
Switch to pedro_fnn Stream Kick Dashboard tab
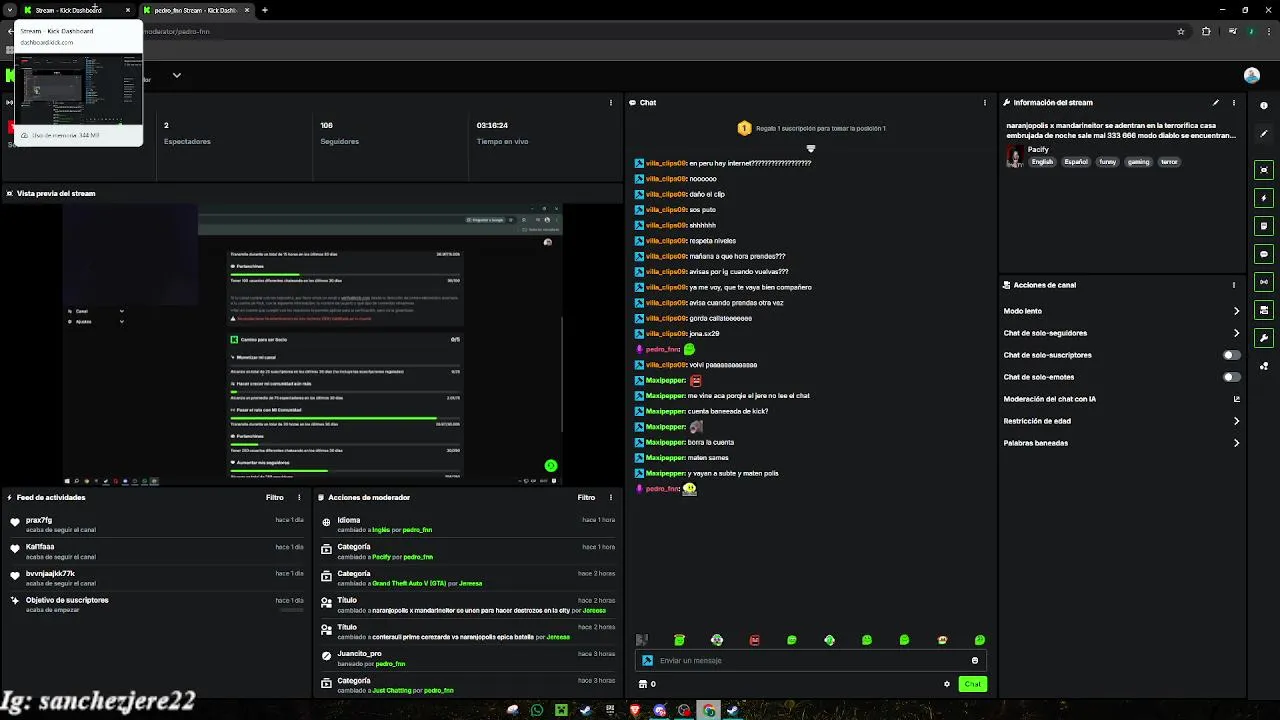pyautogui.click(x=196, y=10)
